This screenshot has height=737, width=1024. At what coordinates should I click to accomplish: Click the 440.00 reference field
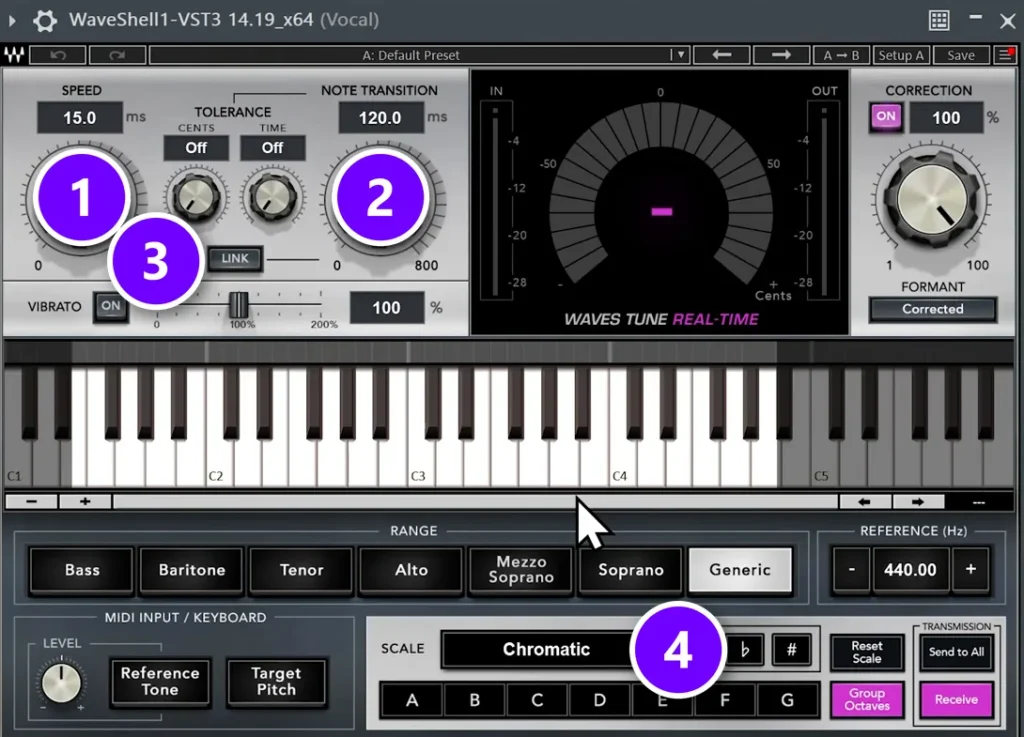910,570
